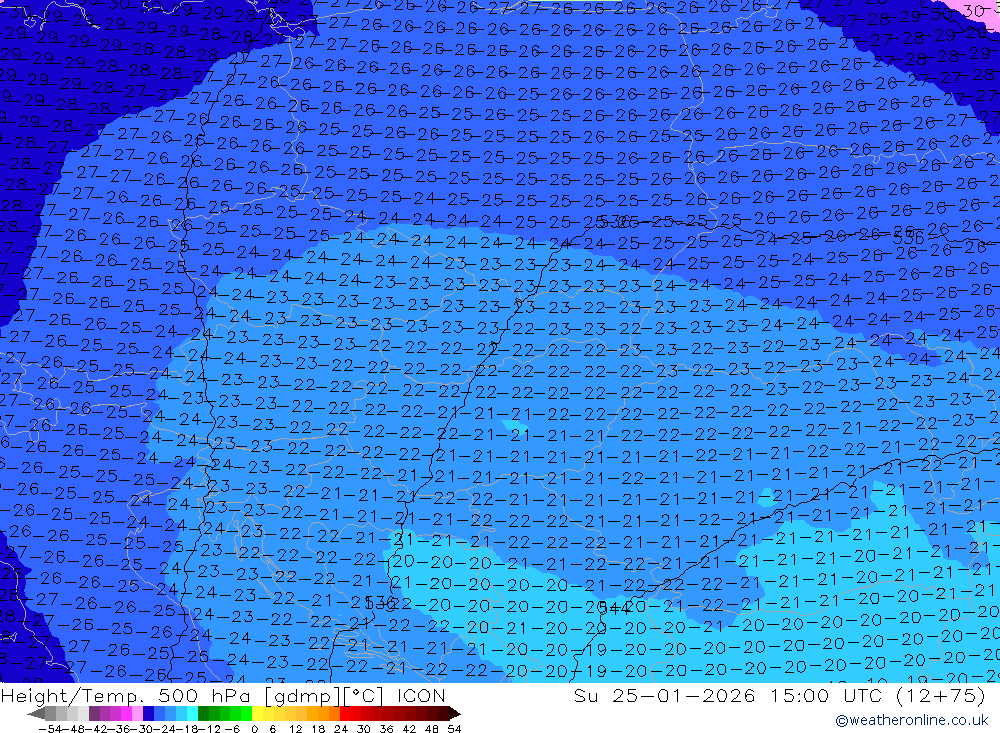Click the legend's right dark arrow end
The width and height of the screenshot is (1000, 733).
[x=455, y=713]
